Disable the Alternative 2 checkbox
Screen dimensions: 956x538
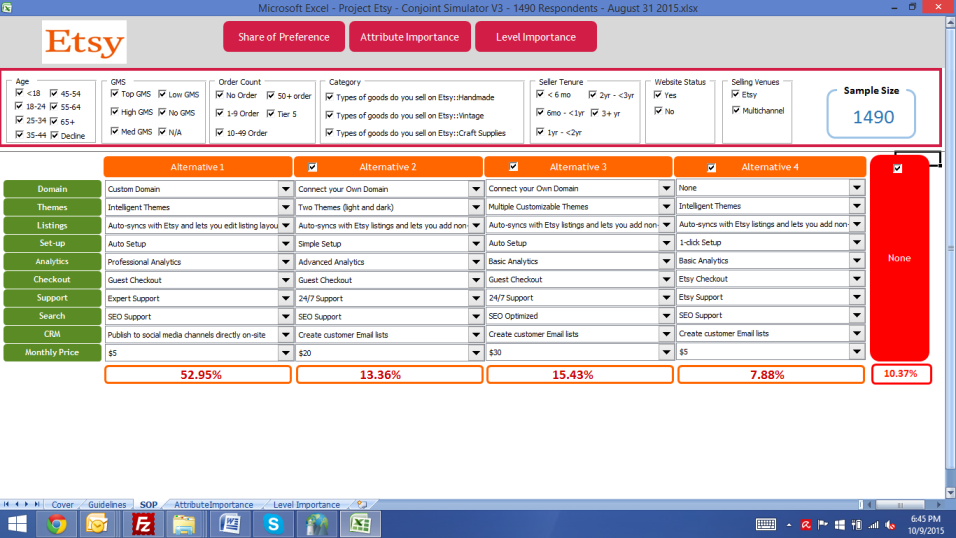313,167
